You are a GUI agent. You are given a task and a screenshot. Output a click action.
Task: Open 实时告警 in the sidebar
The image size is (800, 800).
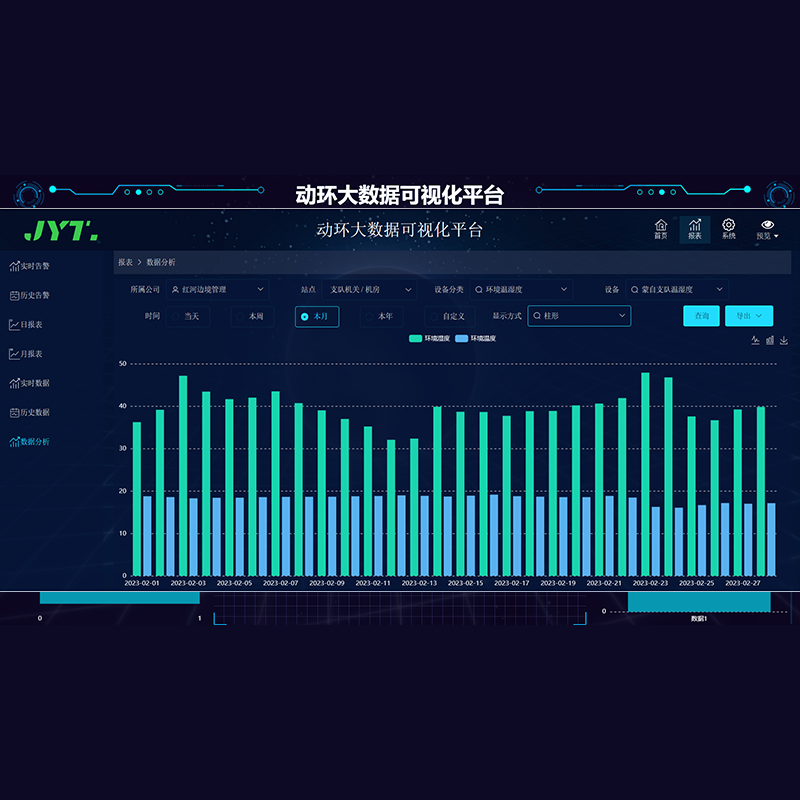(x=30, y=266)
